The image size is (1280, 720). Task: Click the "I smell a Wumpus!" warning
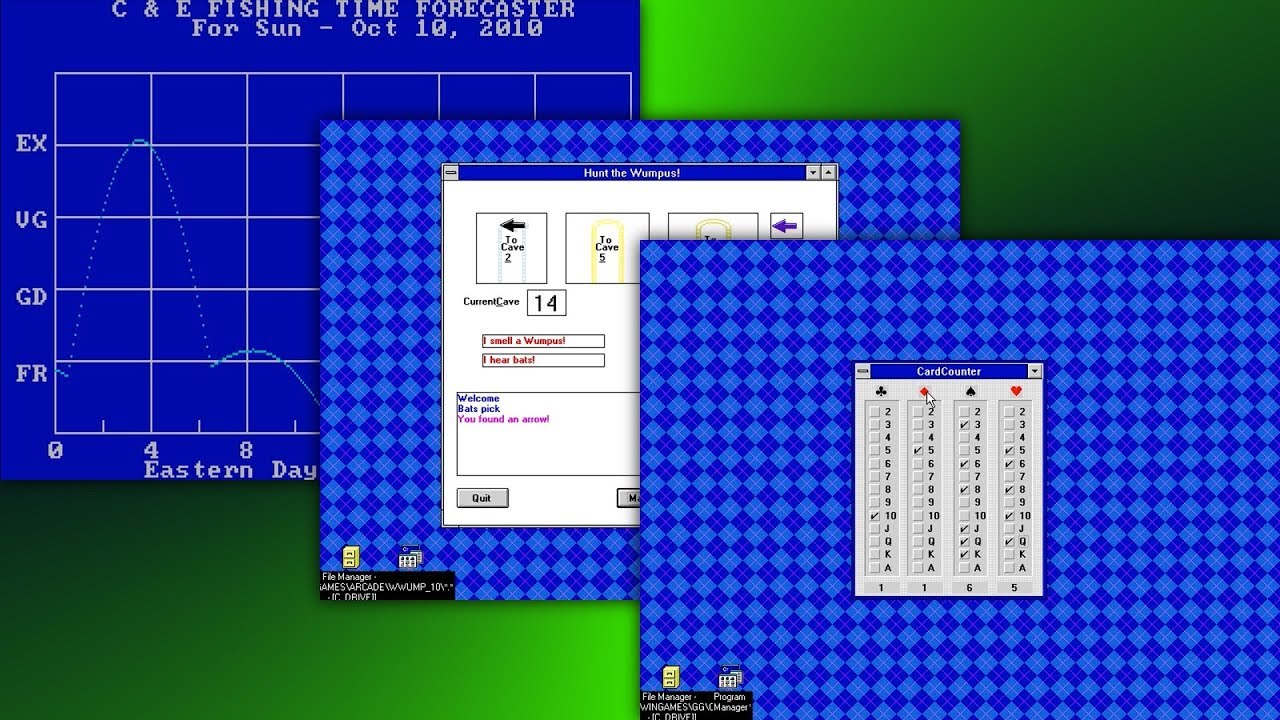point(543,341)
